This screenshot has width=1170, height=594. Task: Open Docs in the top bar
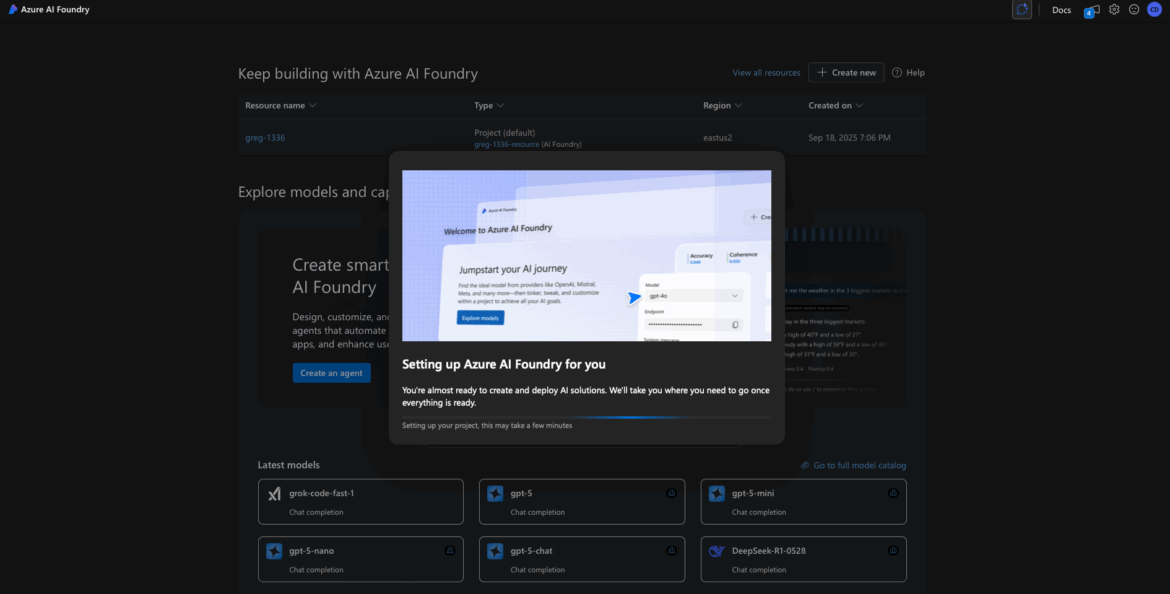point(1061,10)
